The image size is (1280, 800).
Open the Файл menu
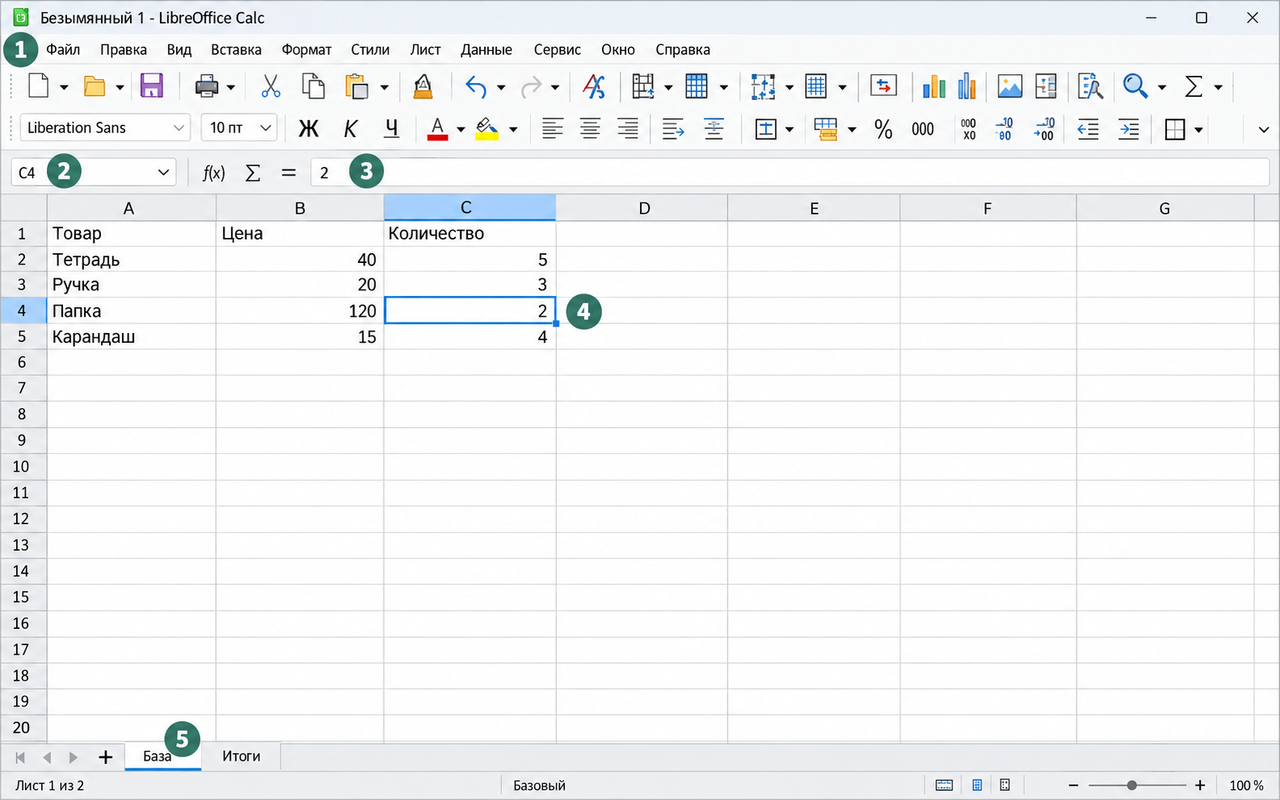coord(63,49)
